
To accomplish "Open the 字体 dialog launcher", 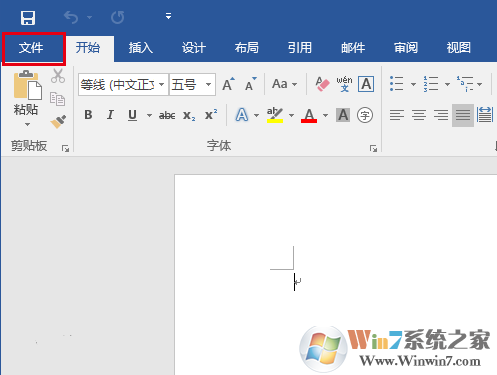I will [x=373, y=149].
